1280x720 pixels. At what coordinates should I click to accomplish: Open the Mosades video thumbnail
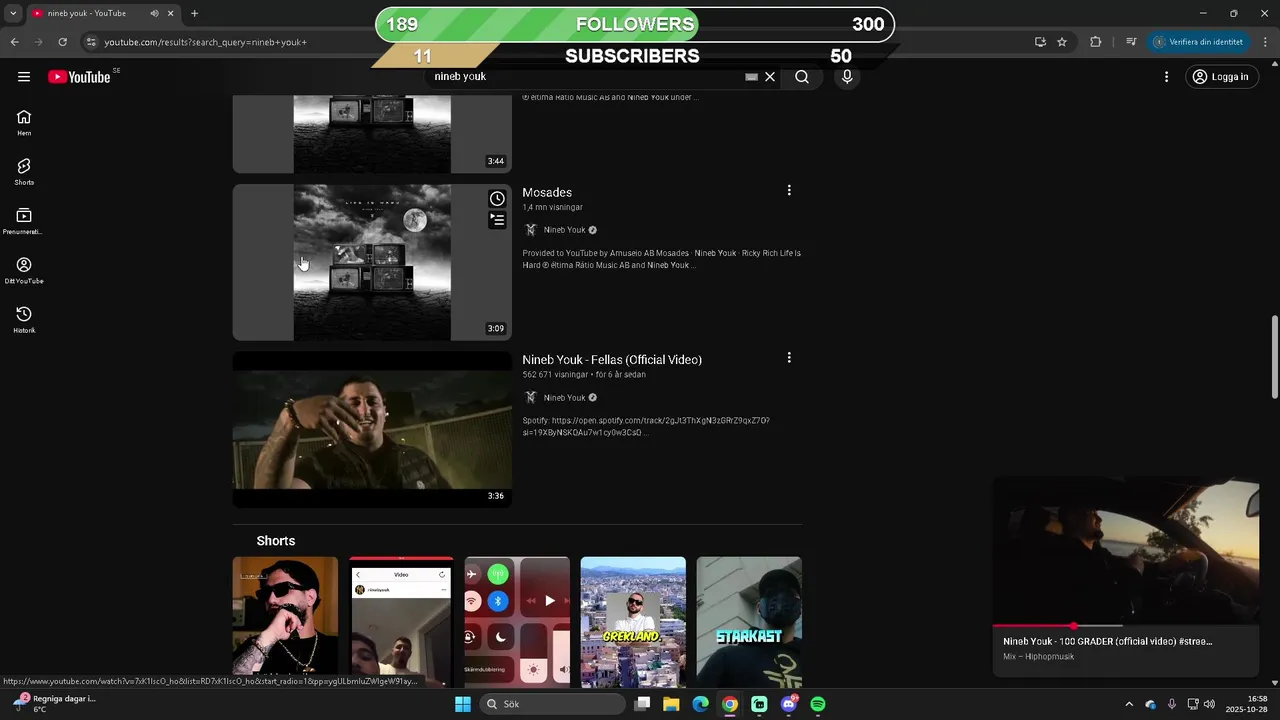[372, 262]
